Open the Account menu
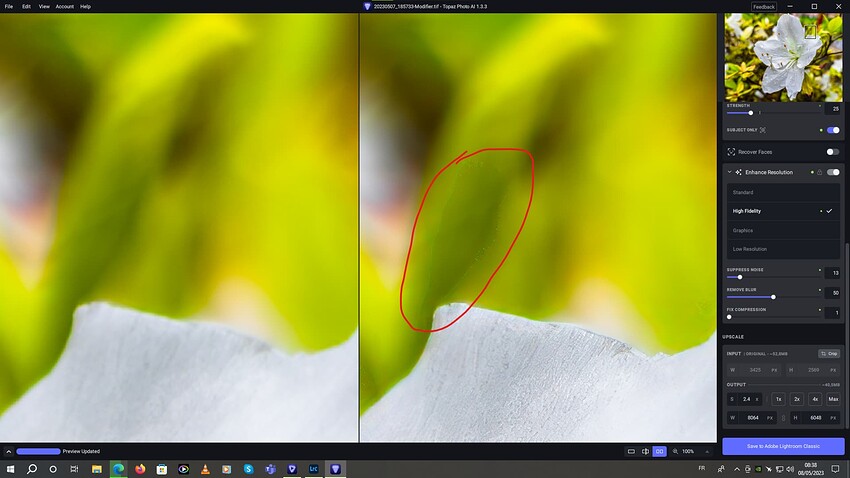This screenshot has width=850, height=478. [64, 6]
